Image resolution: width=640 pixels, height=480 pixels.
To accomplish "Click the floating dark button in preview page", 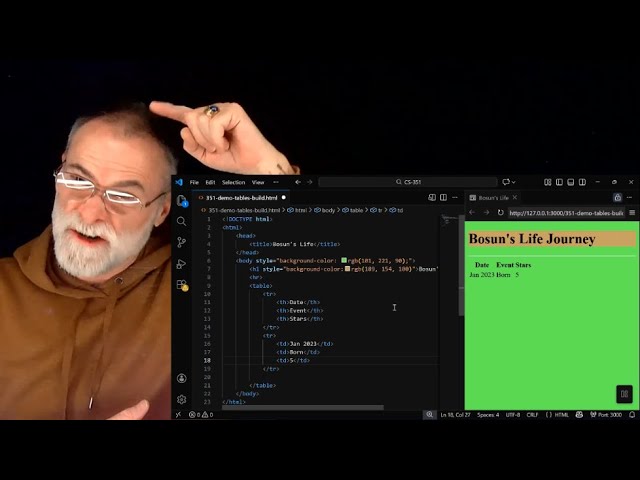I will pyautogui.click(x=624, y=394).
